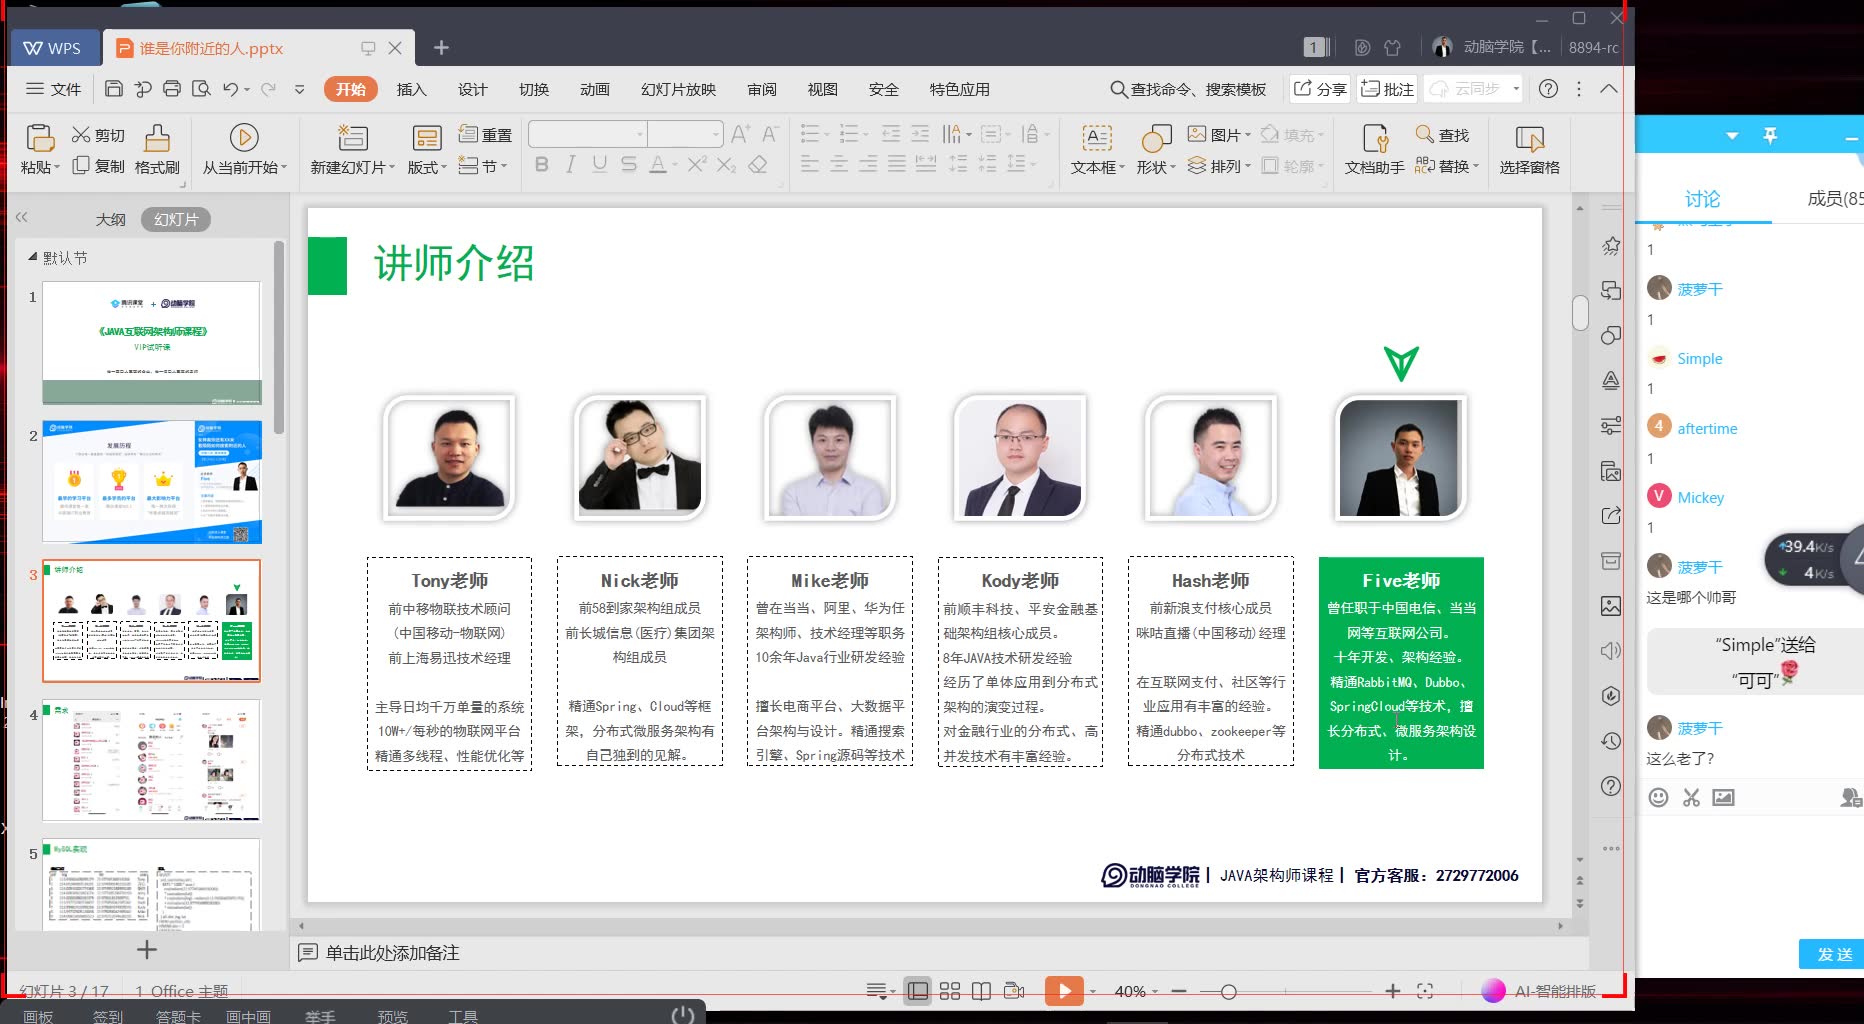Click the save icon in quick toolbar
This screenshot has width=1864, height=1024.
pos(114,89)
